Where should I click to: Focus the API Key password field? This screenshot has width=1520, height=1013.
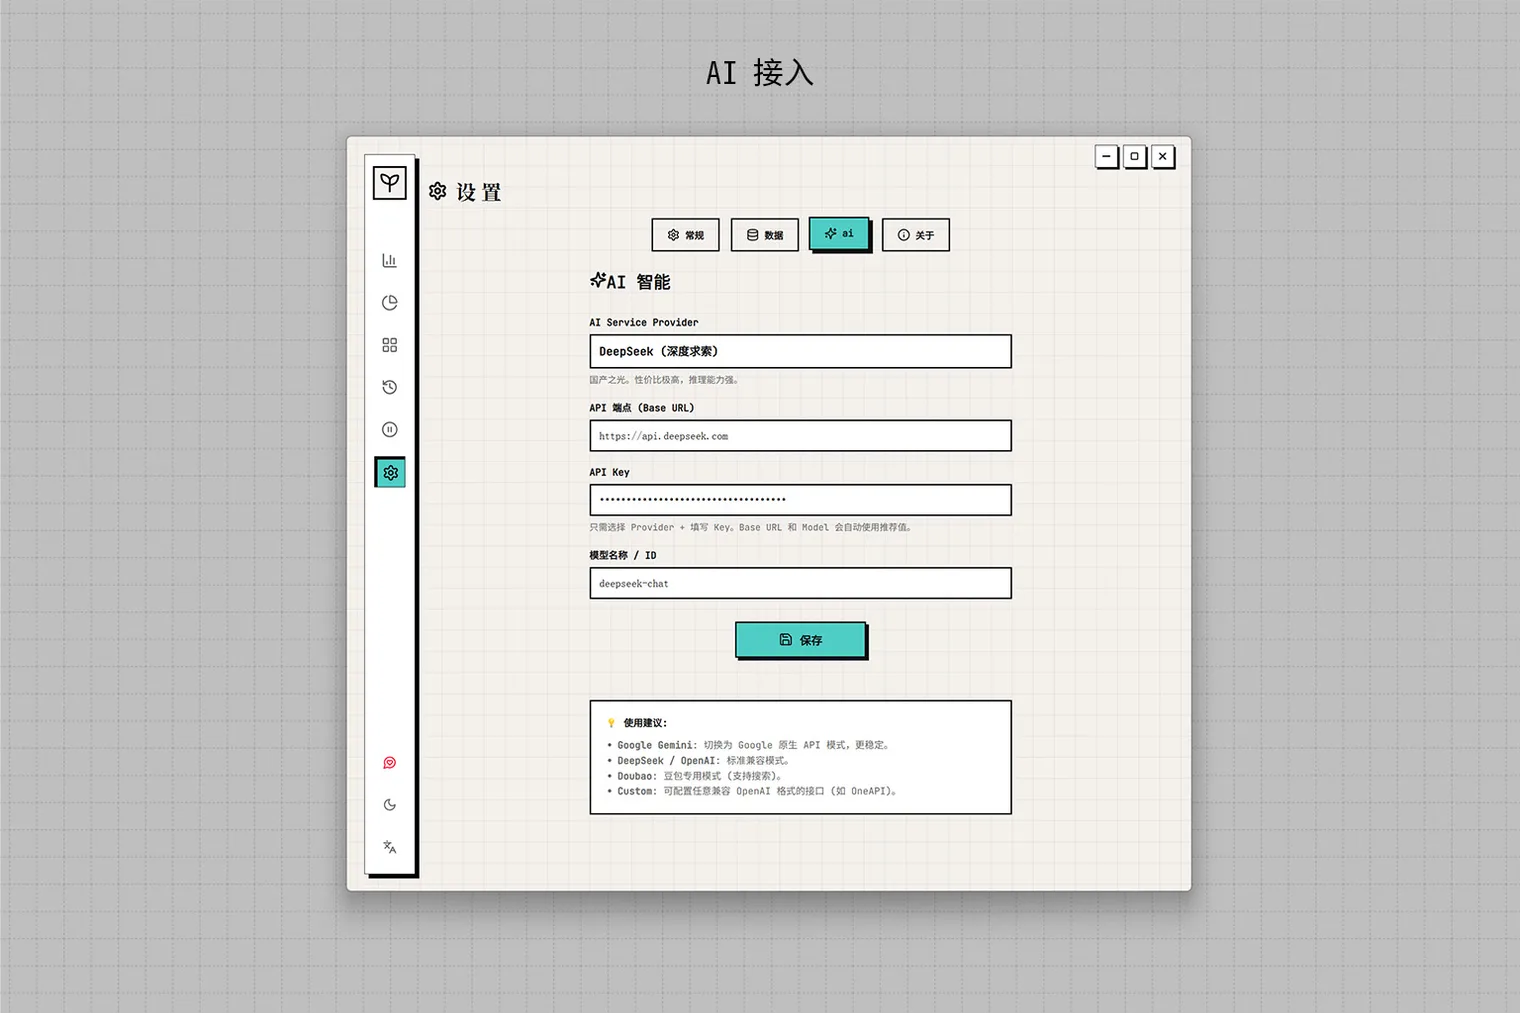[x=801, y=500]
